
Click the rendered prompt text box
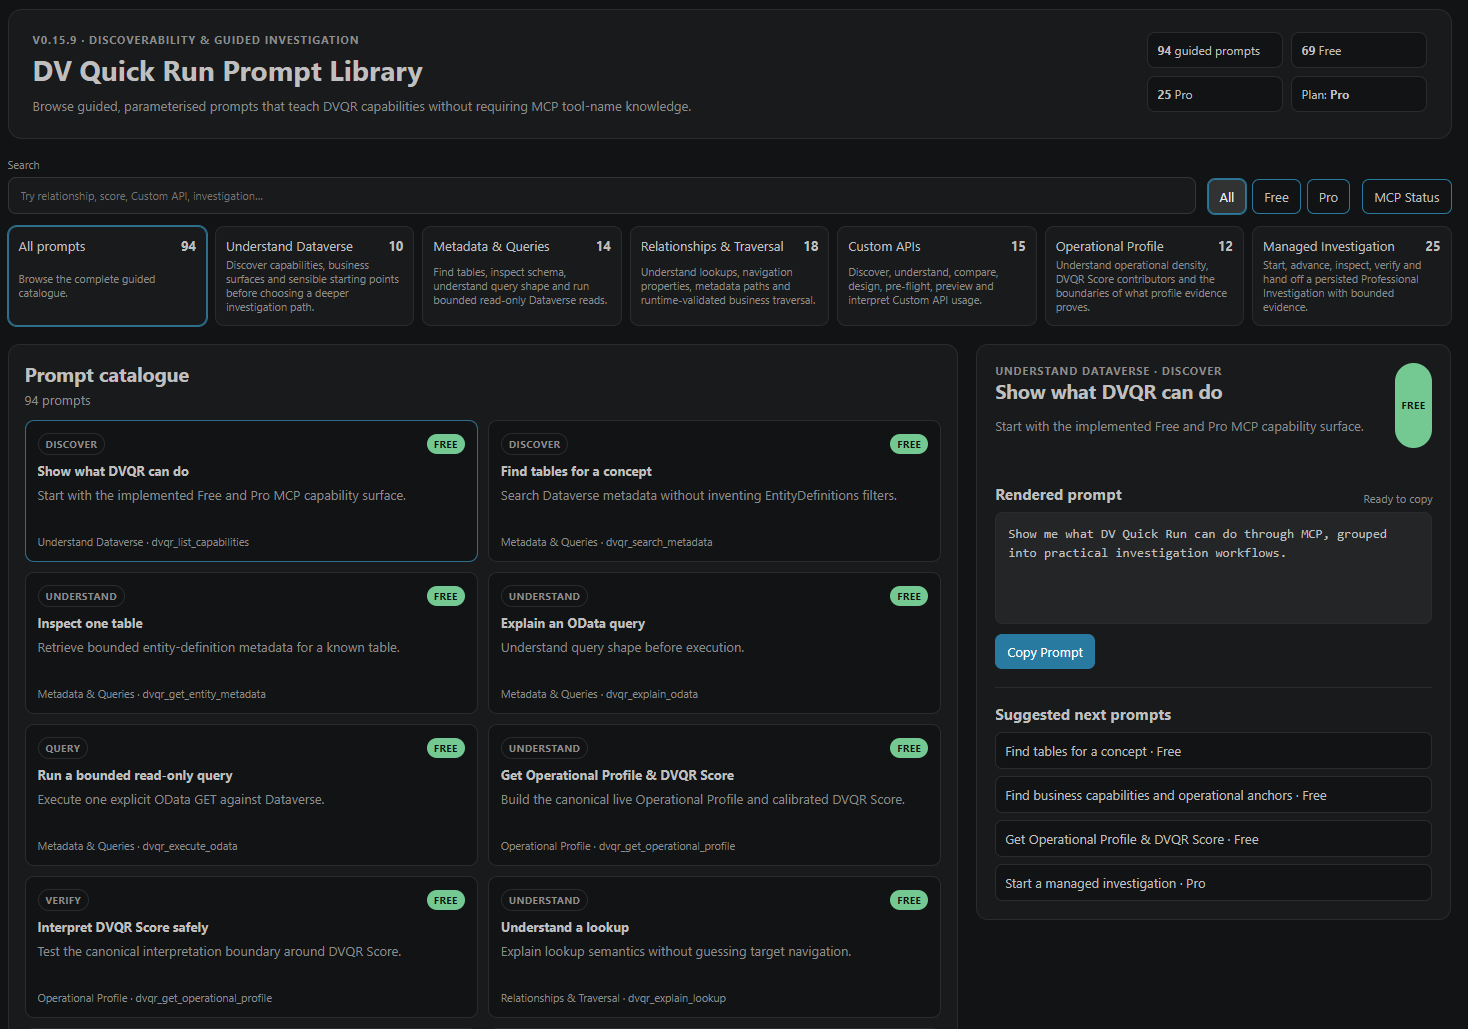(x=1213, y=568)
